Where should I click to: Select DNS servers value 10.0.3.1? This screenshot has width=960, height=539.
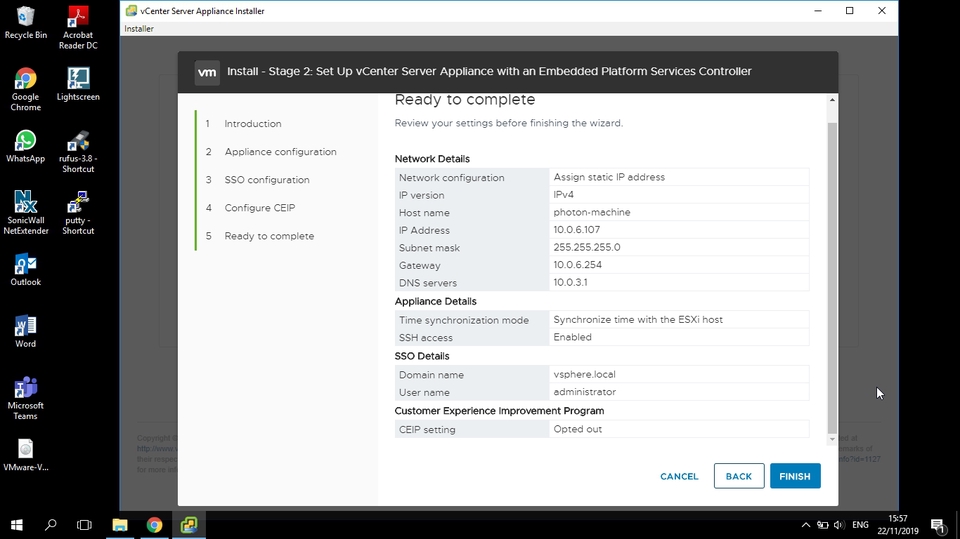click(570, 282)
